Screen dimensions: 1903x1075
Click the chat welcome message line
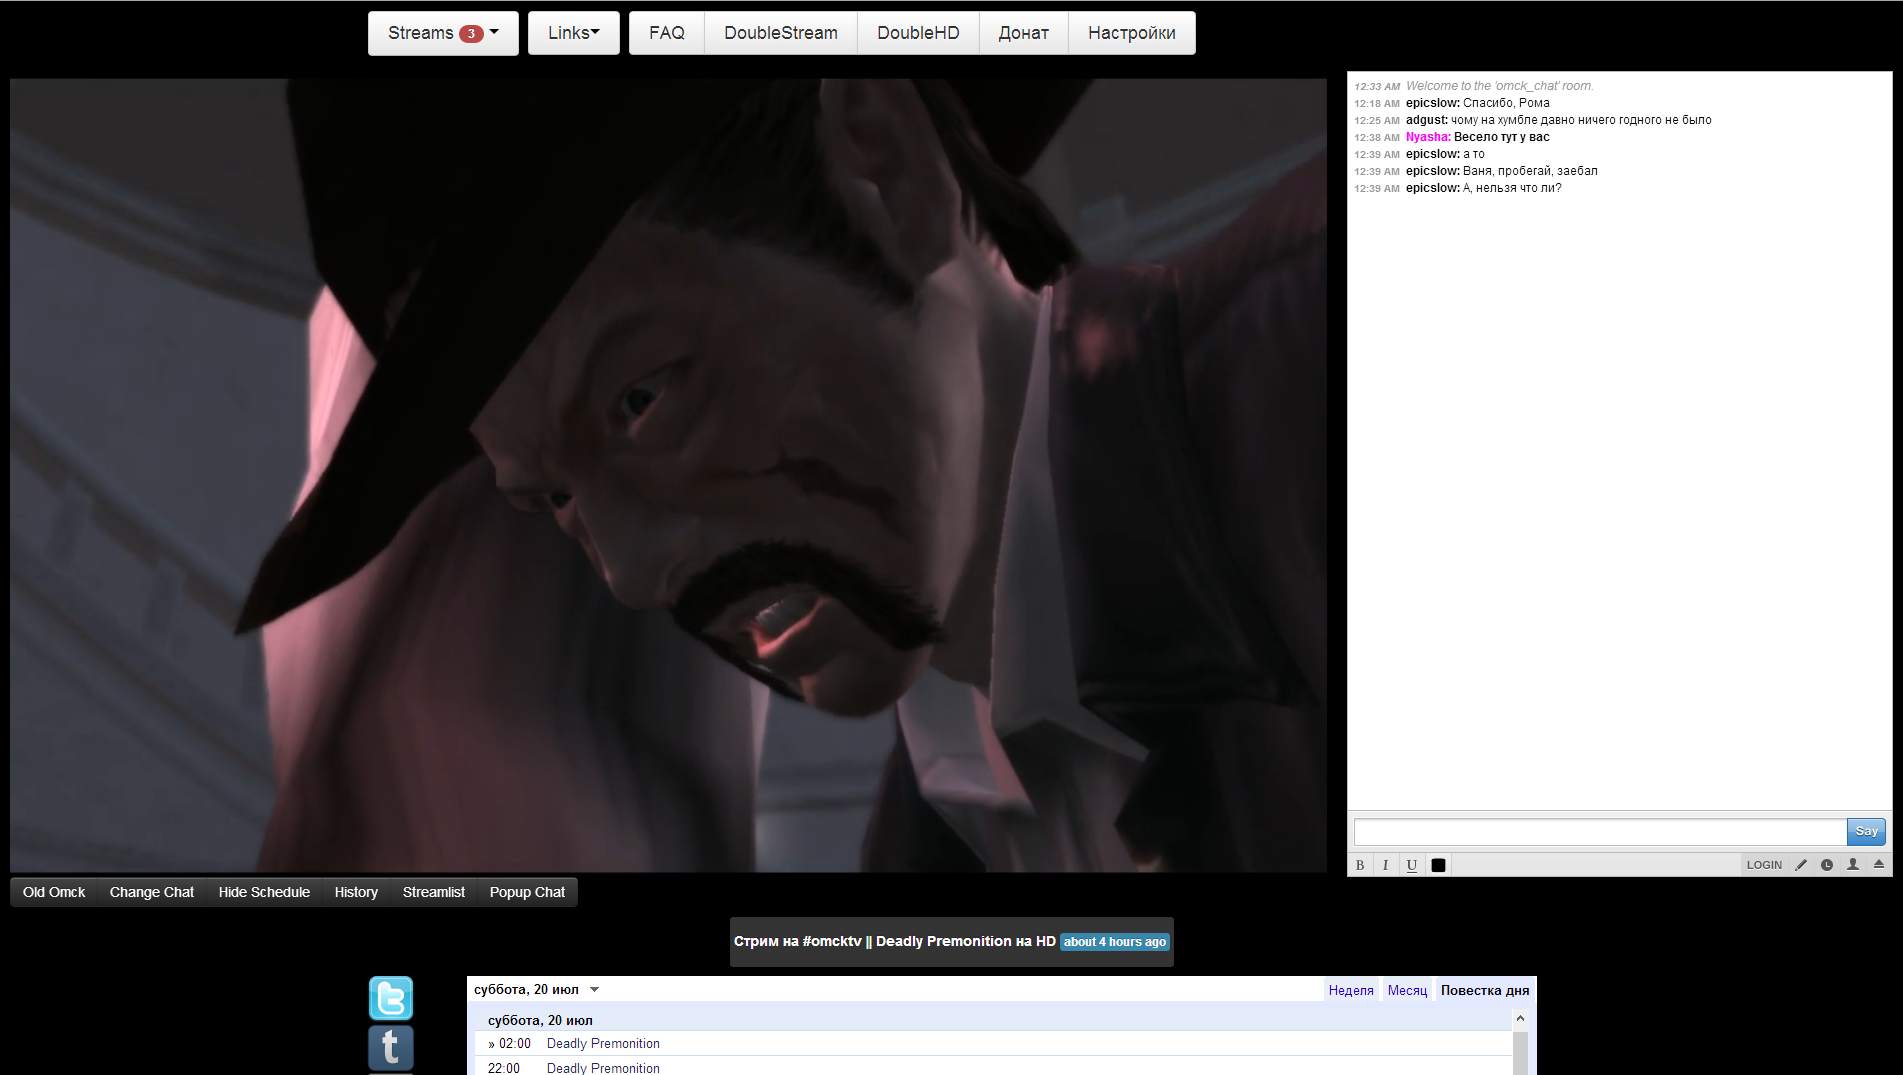pos(1500,86)
